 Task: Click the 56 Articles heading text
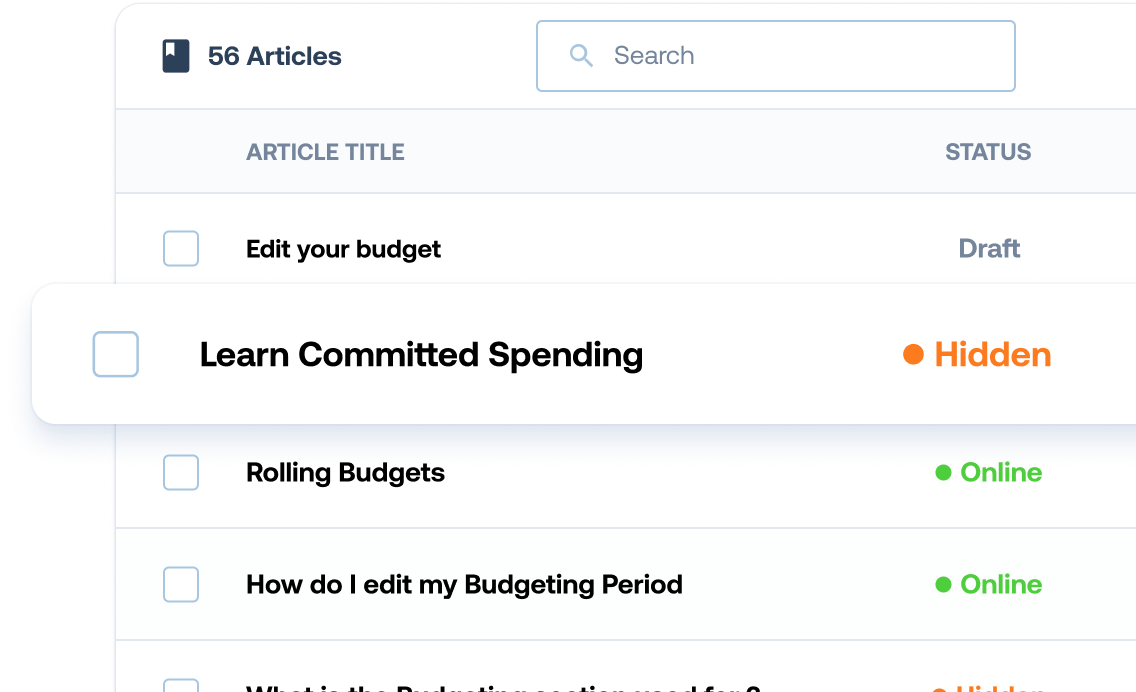[x=274, y=56]
